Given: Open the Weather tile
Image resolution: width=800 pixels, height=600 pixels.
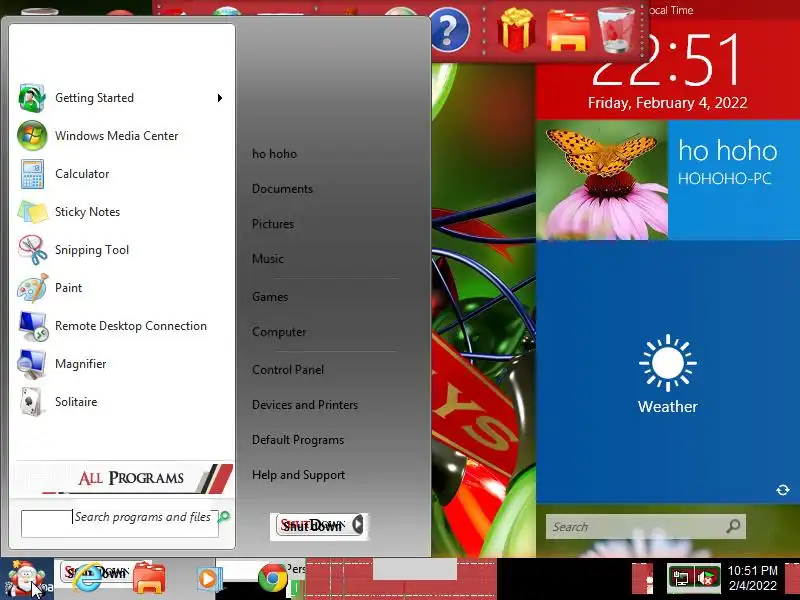Looking at the screenshot, I should coord(668,372).
